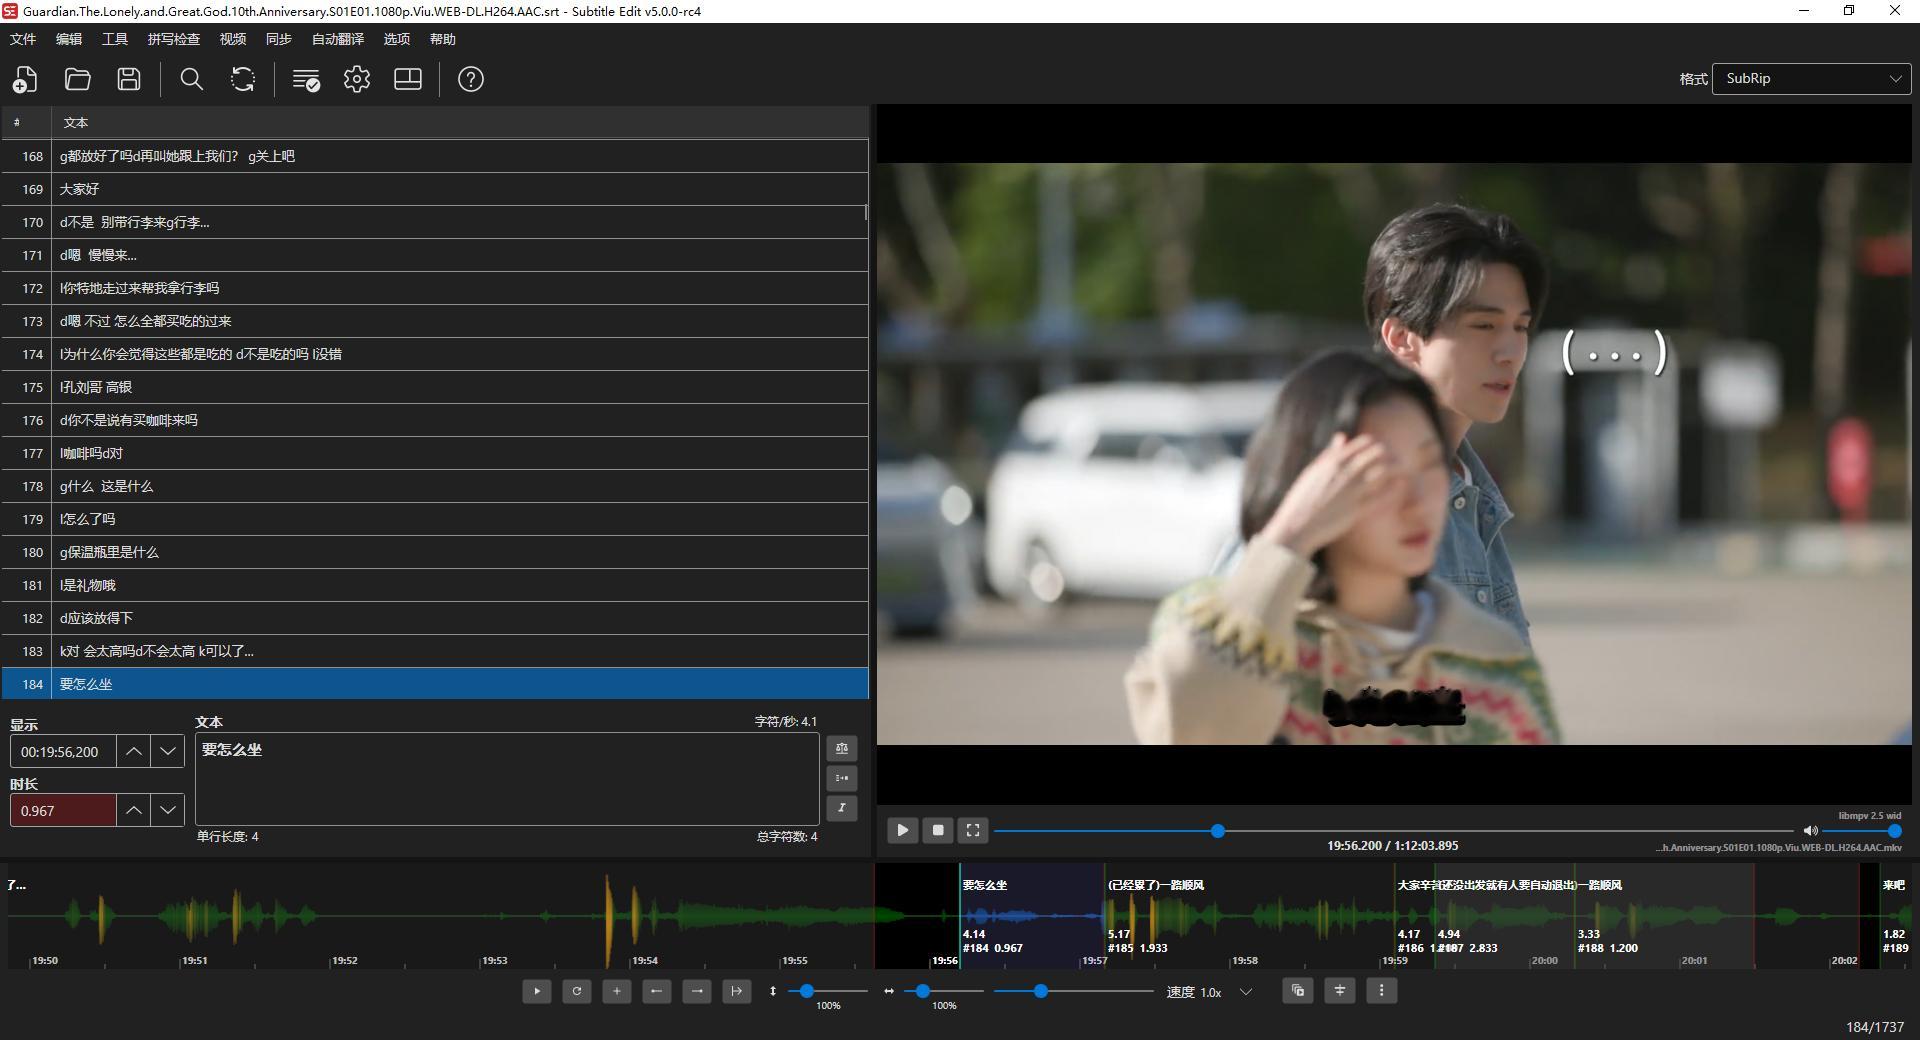This screenshot has height=1040, width=1920.
Task: Click the set end button in the waveform toolbar
Action: (x=697, y=991)
